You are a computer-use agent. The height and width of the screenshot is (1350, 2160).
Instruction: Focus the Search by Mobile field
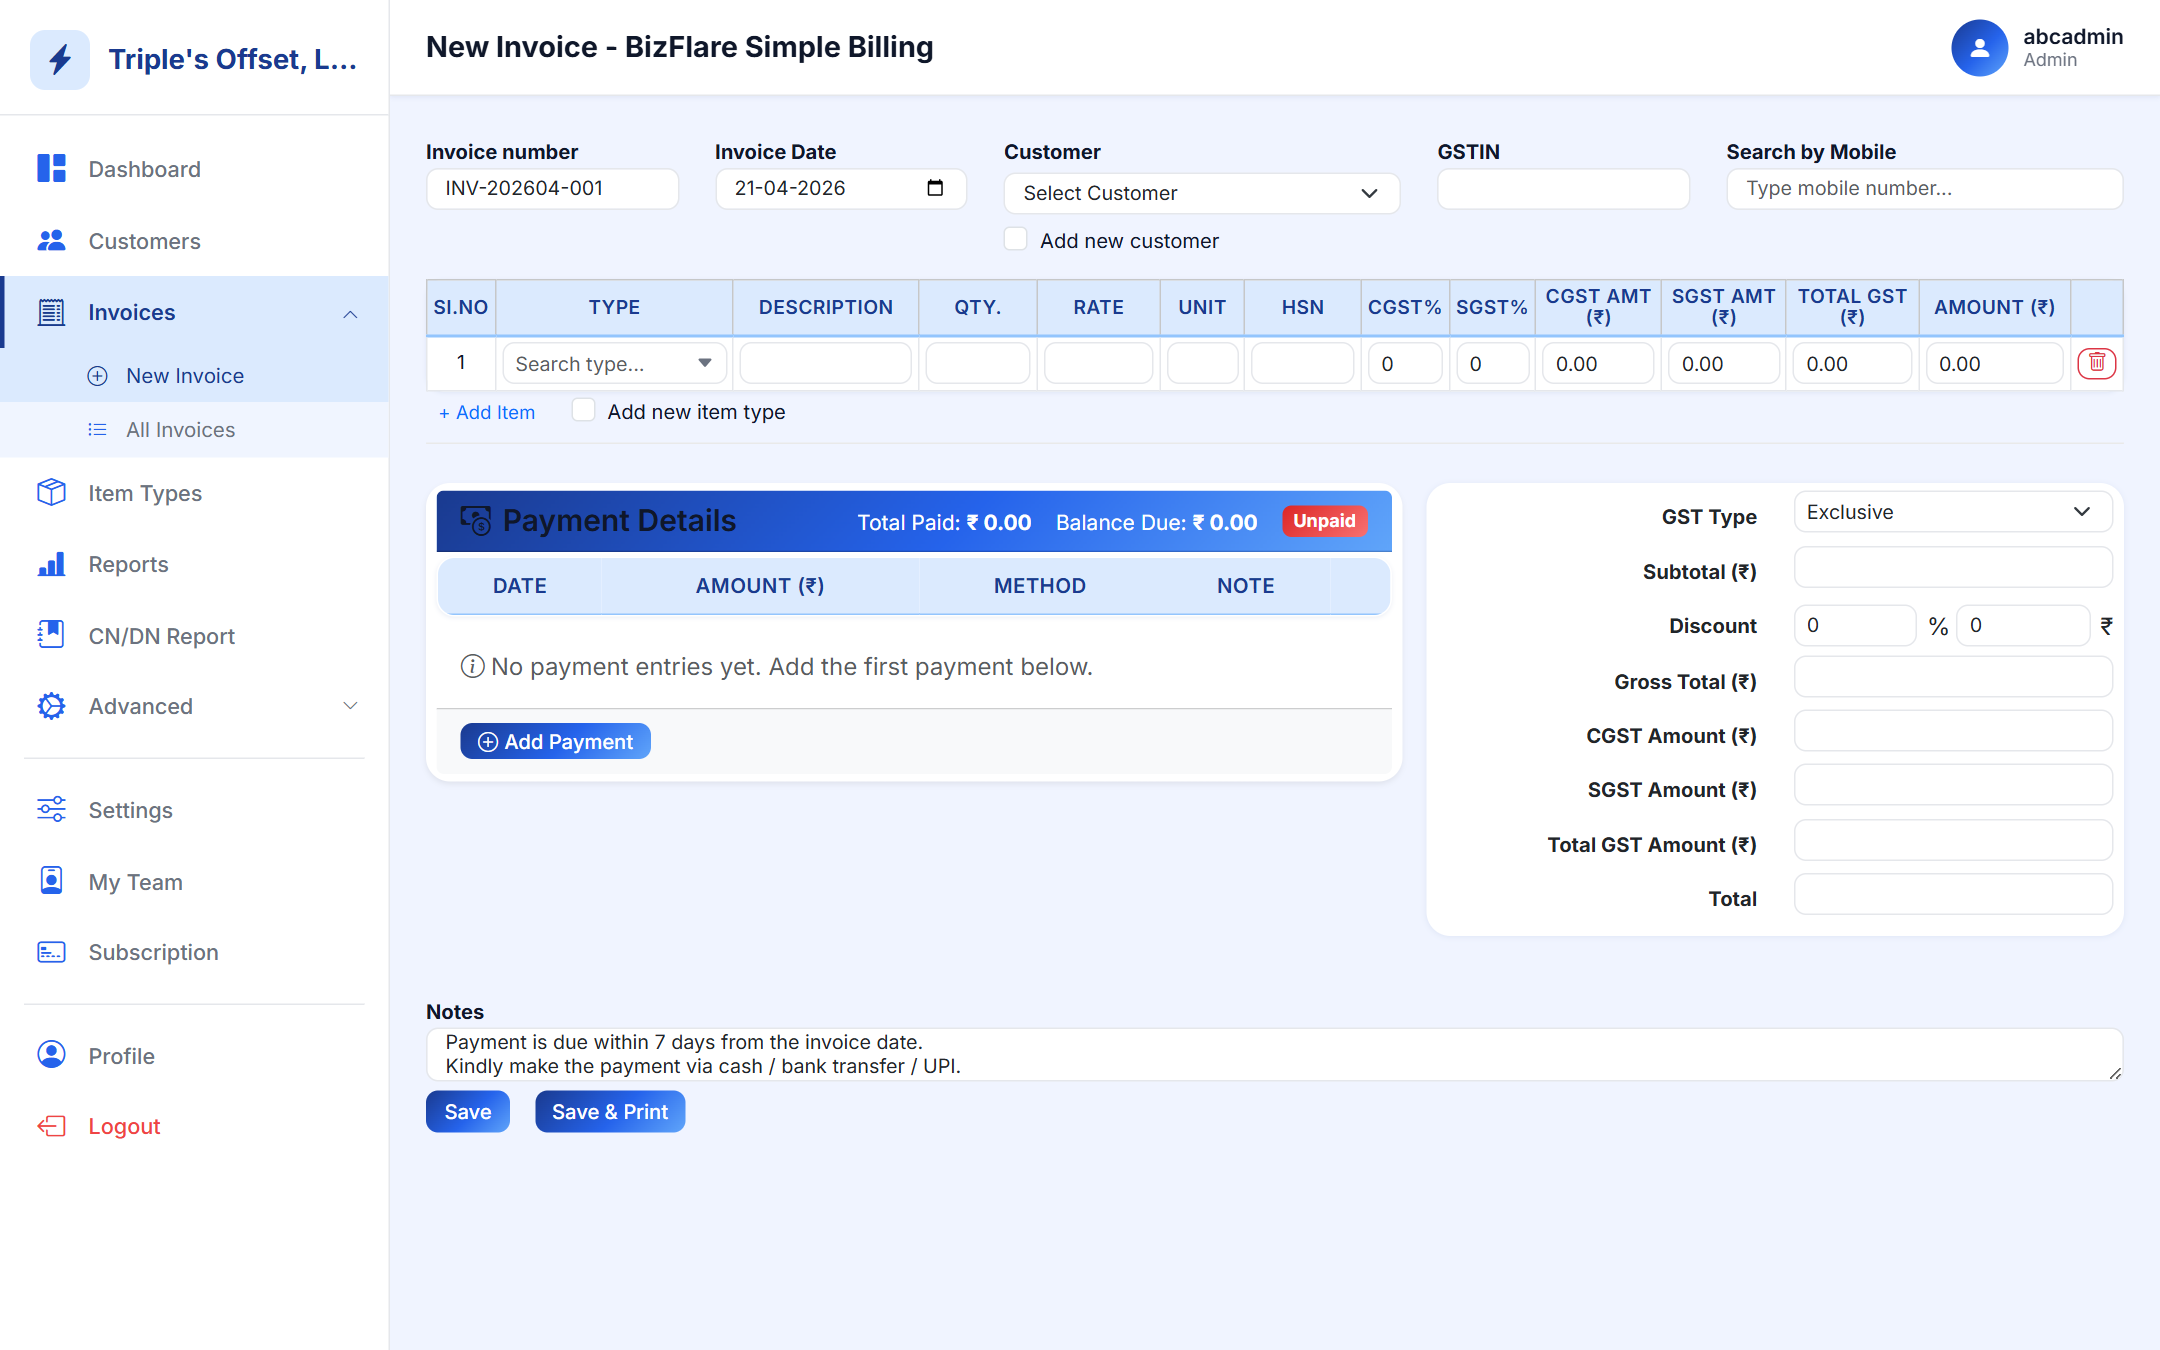click(1924, 188)
